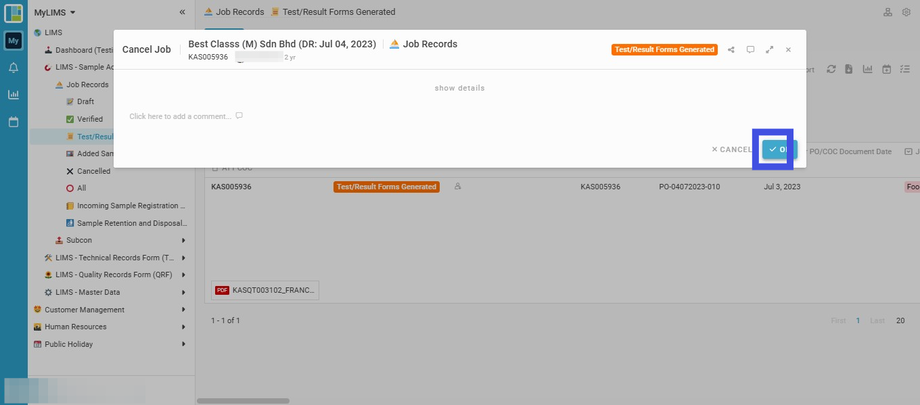Expand Human Resources arrow
This screenshot has height=405, width=920.
click(184, 327)
